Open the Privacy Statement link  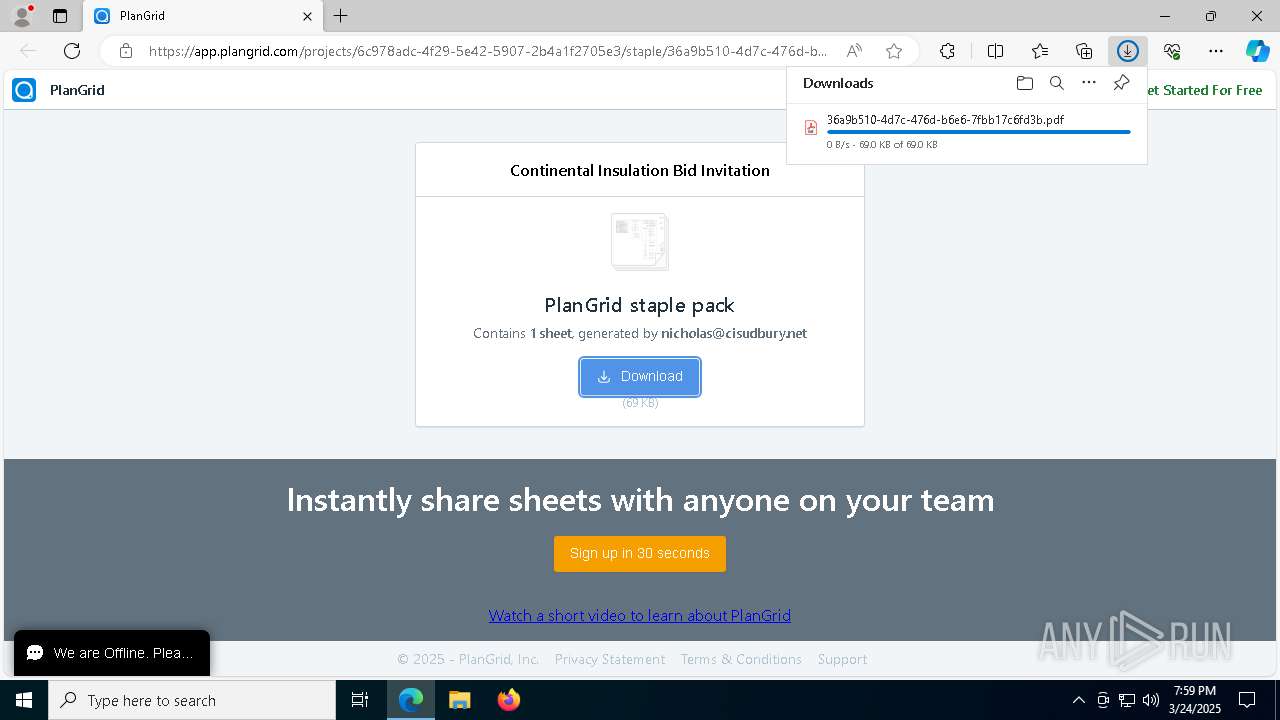[610, 659]
